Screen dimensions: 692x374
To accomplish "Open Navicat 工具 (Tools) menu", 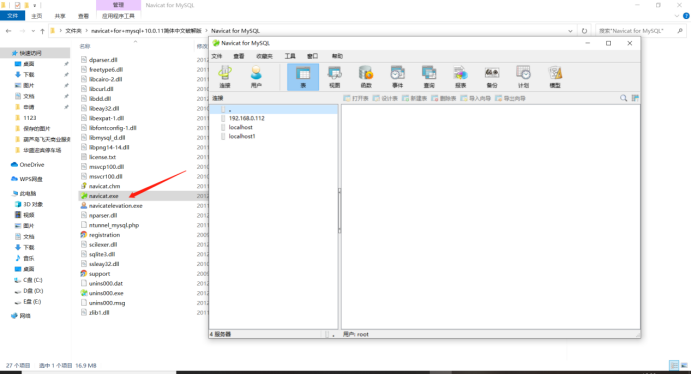I will (x=290, y=56).
